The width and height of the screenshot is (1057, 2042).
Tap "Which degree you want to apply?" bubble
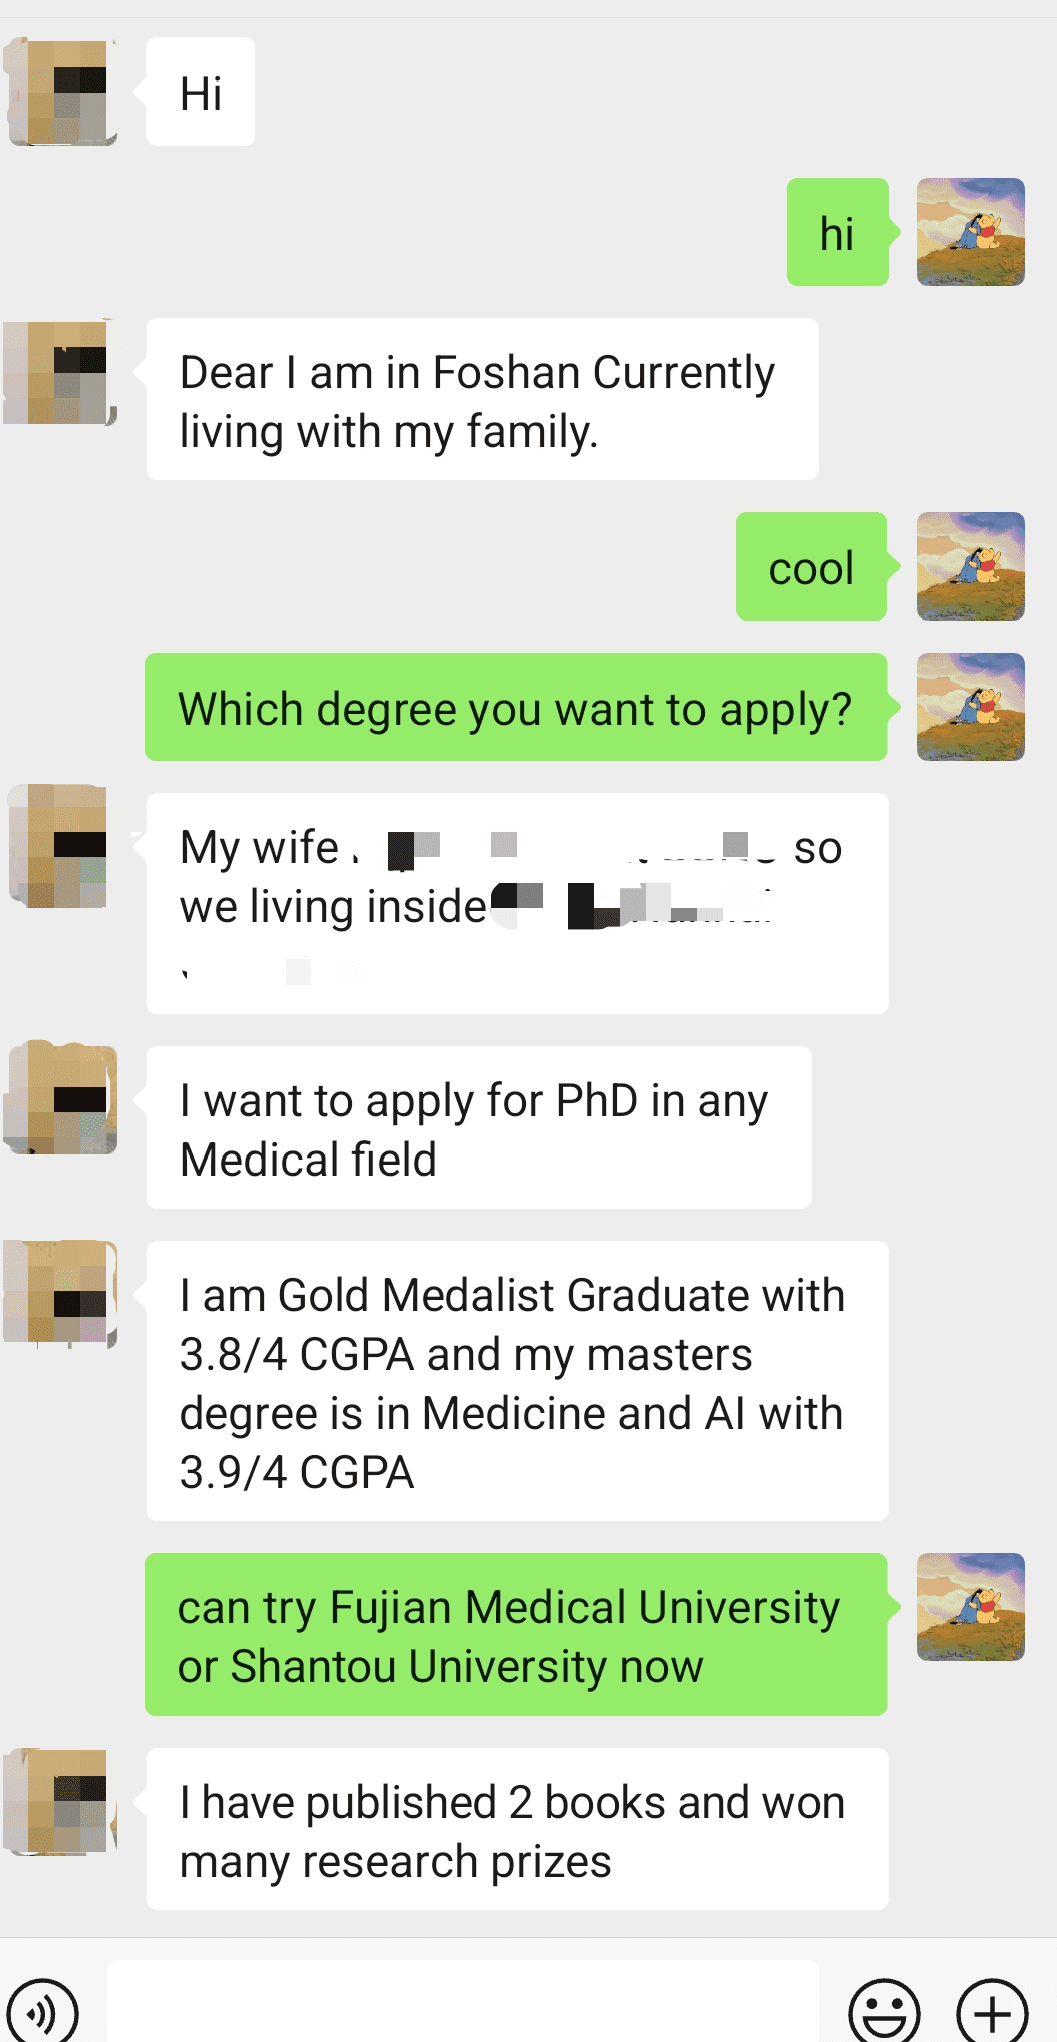516,708
